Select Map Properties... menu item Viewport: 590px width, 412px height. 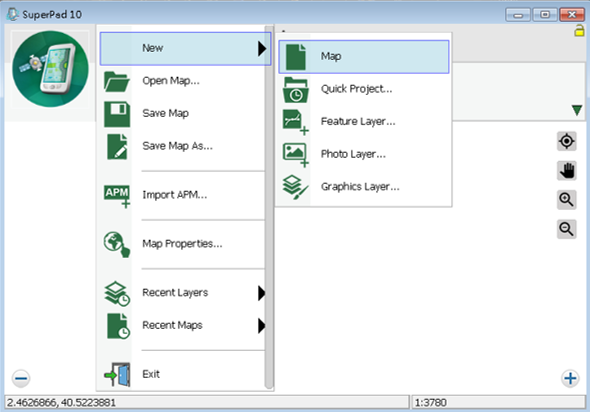[x=183, y=244]
